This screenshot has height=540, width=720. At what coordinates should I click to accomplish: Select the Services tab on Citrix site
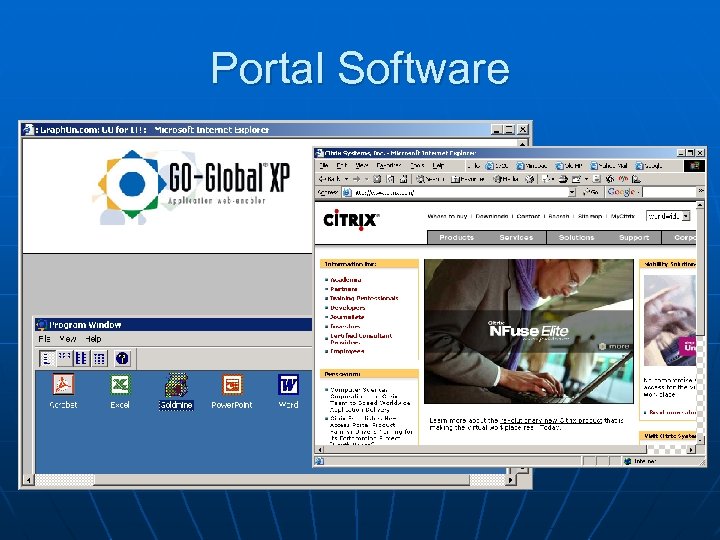[516, 237]
